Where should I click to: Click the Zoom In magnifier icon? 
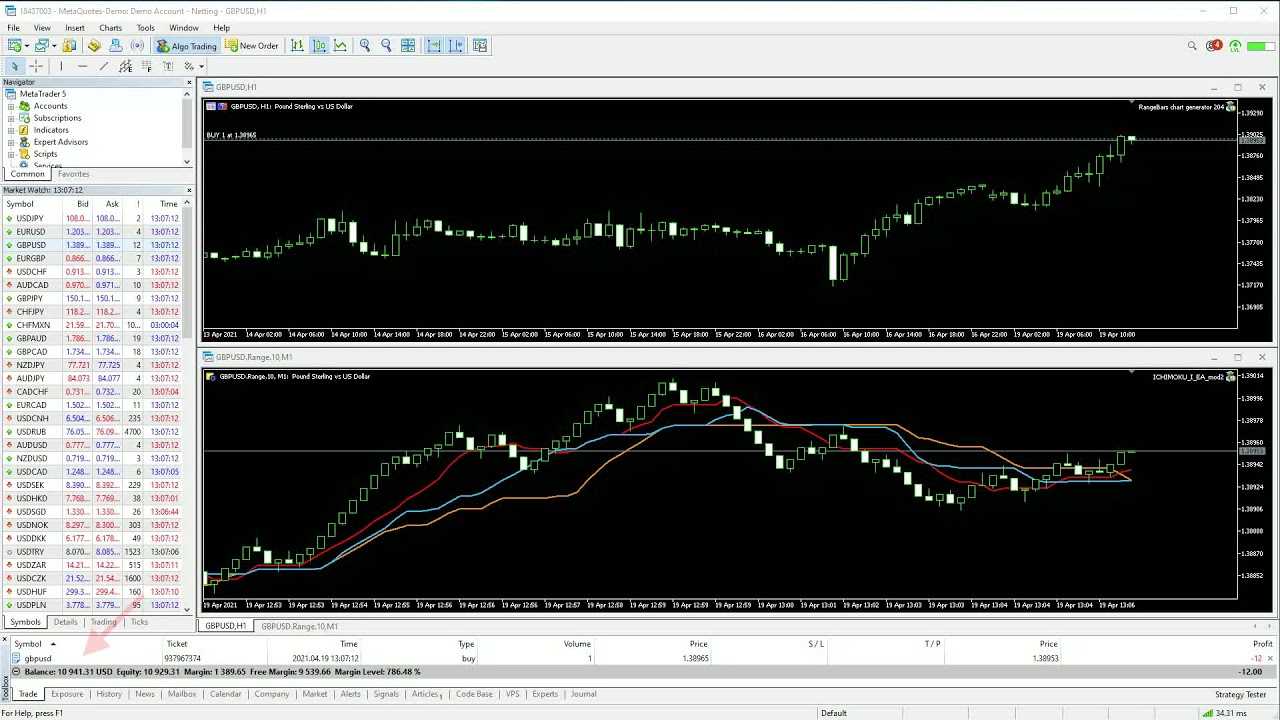coord(365,45)
